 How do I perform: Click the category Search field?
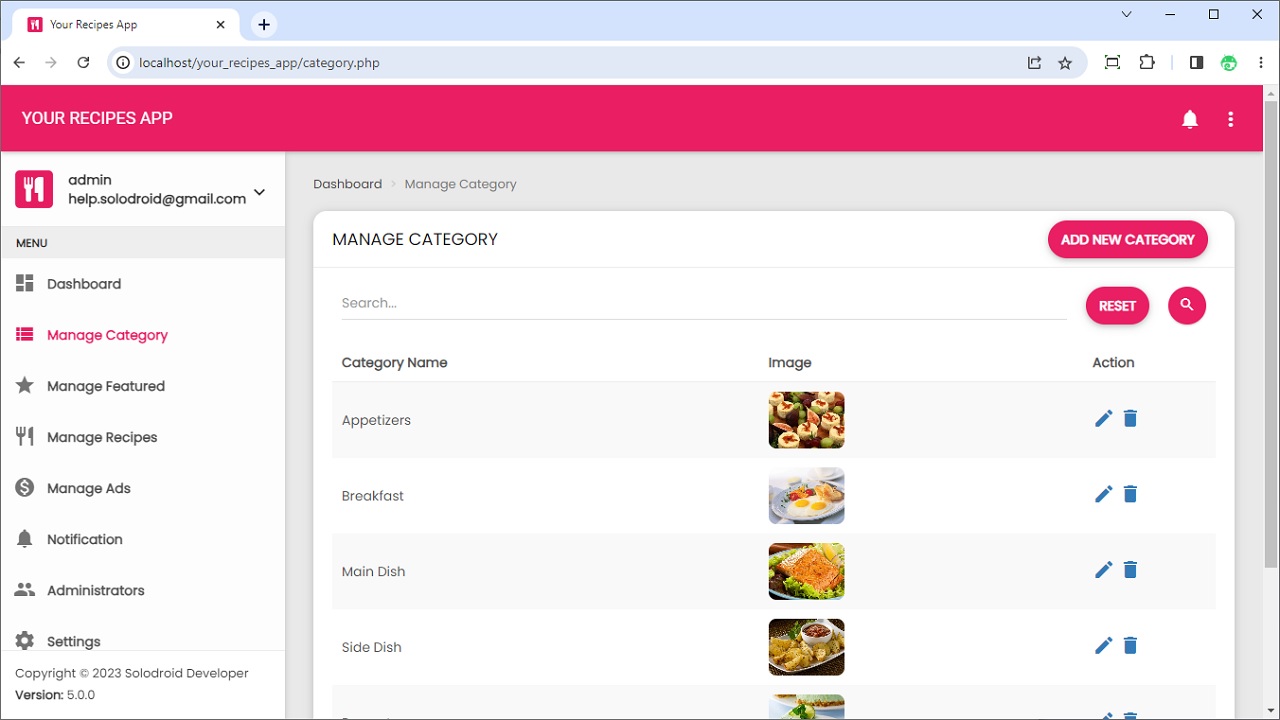(704, 304)
